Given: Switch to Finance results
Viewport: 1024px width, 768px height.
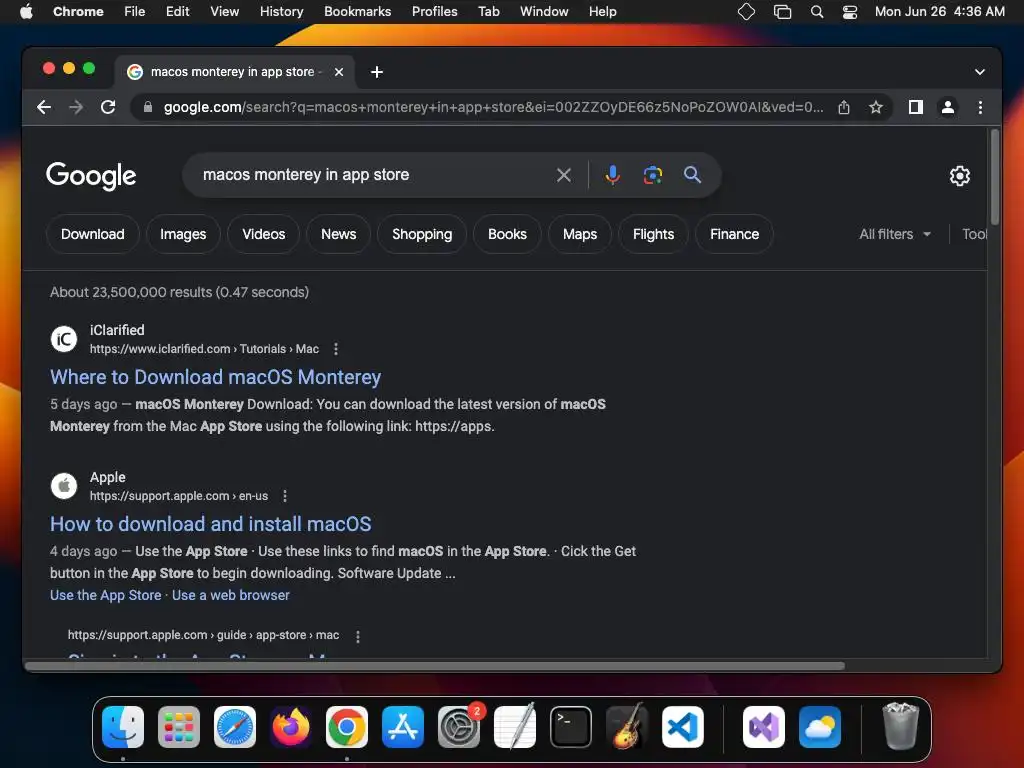Looking at the screenshot, I should pyautogui.click(x=735, y=234).
